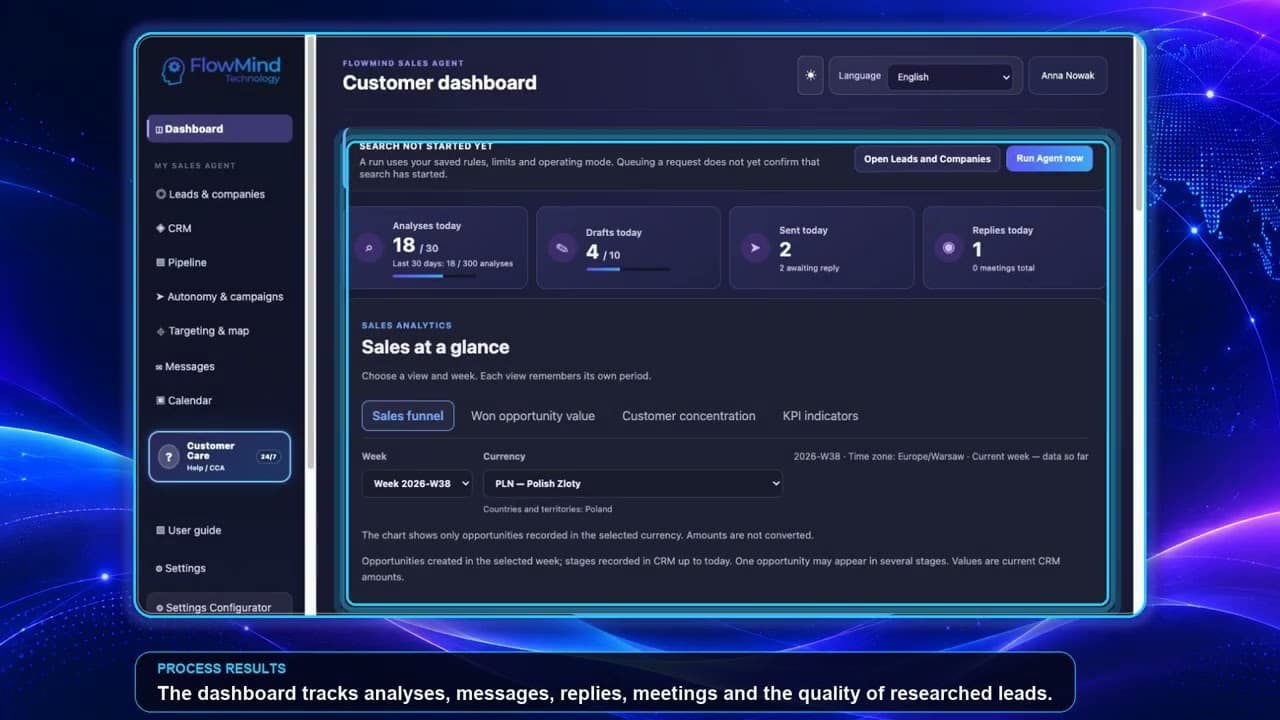This screenshot has width=1280, height=720.
Task: Click the Customer Care question mark icon
Action: point(169,457)
